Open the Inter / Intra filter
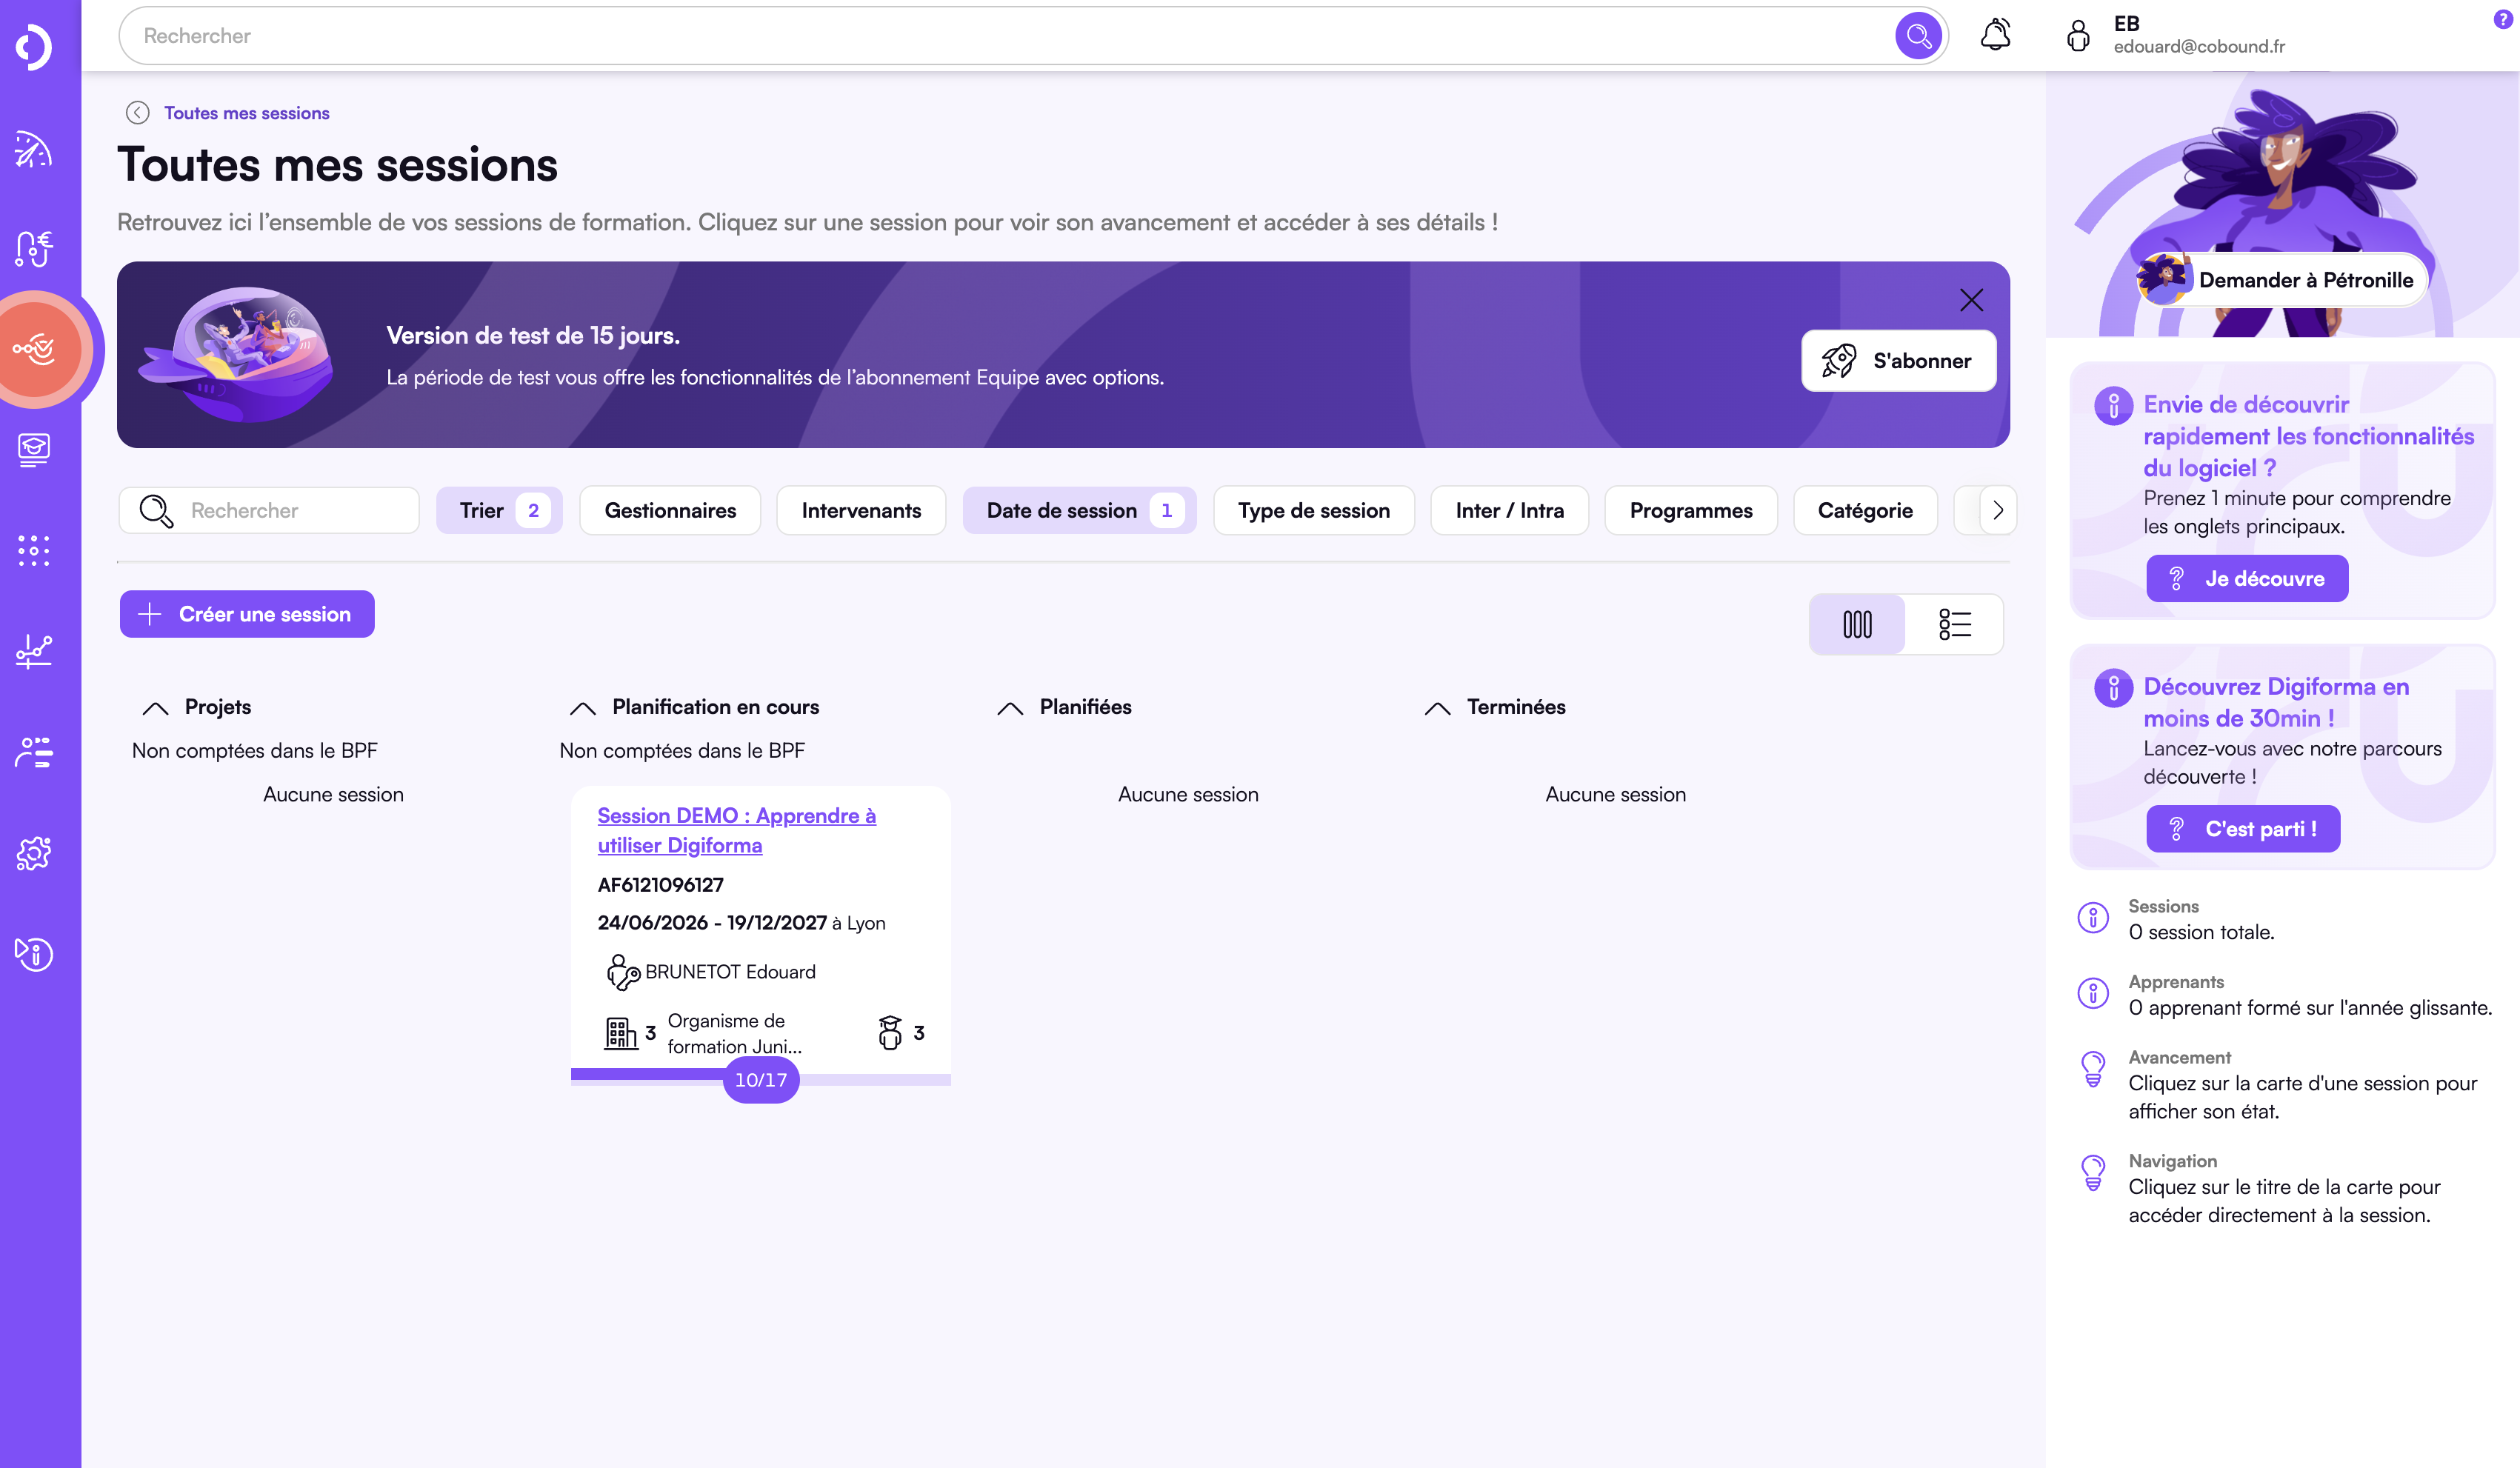2520x1468 pixels. click(1509, 510)
